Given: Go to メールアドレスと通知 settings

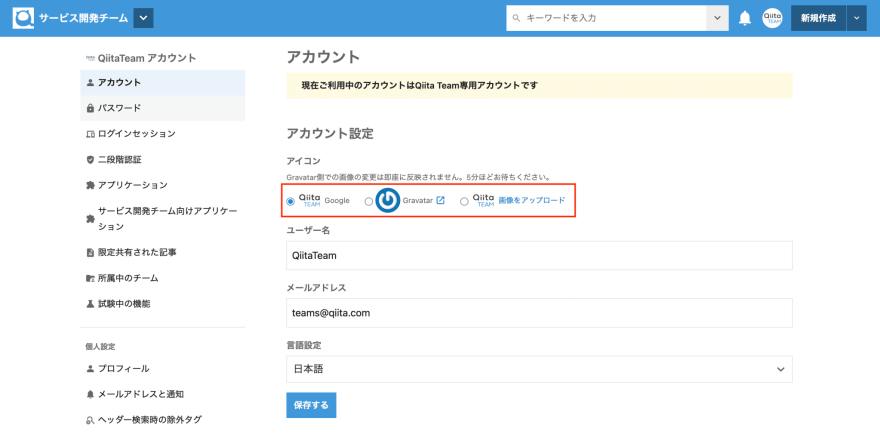Looking at the screenshot, I should pyautogui.click(x=163, y=395).
